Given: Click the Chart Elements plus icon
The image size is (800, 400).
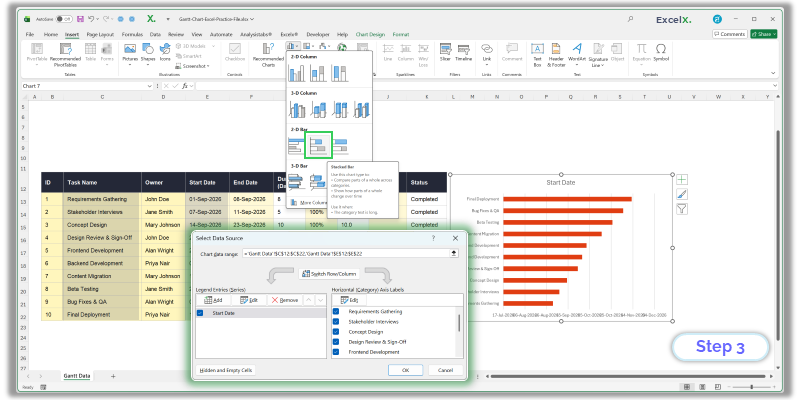Looking at the screenshot, I should click(682, 180).
